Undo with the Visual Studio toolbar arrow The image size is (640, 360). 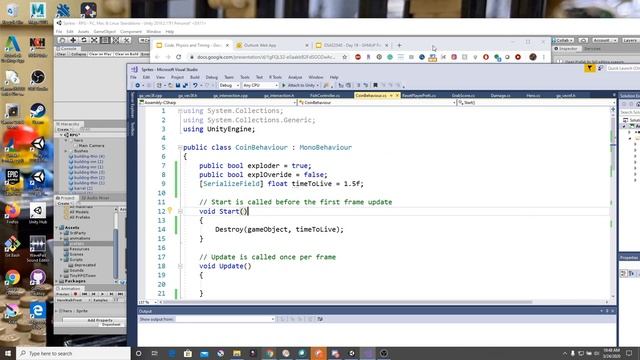pos(195,85)
